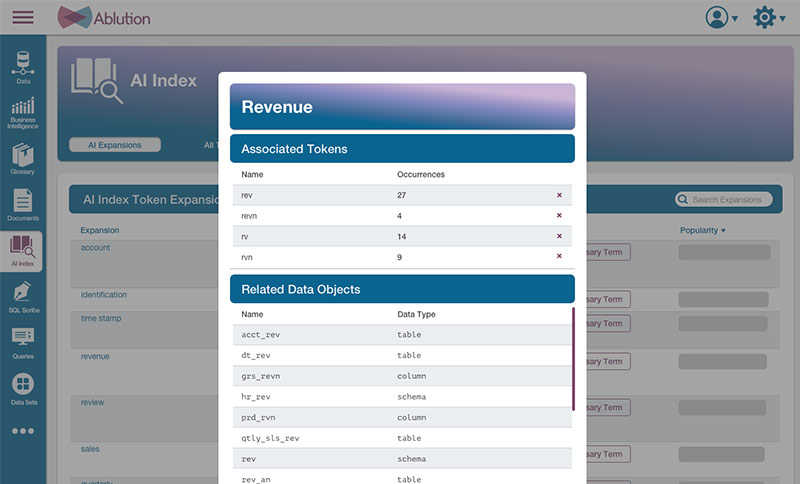Click occurrences value 27 for rev
The width and height of the screenshot is (800, 484).
tap(402, 195)
